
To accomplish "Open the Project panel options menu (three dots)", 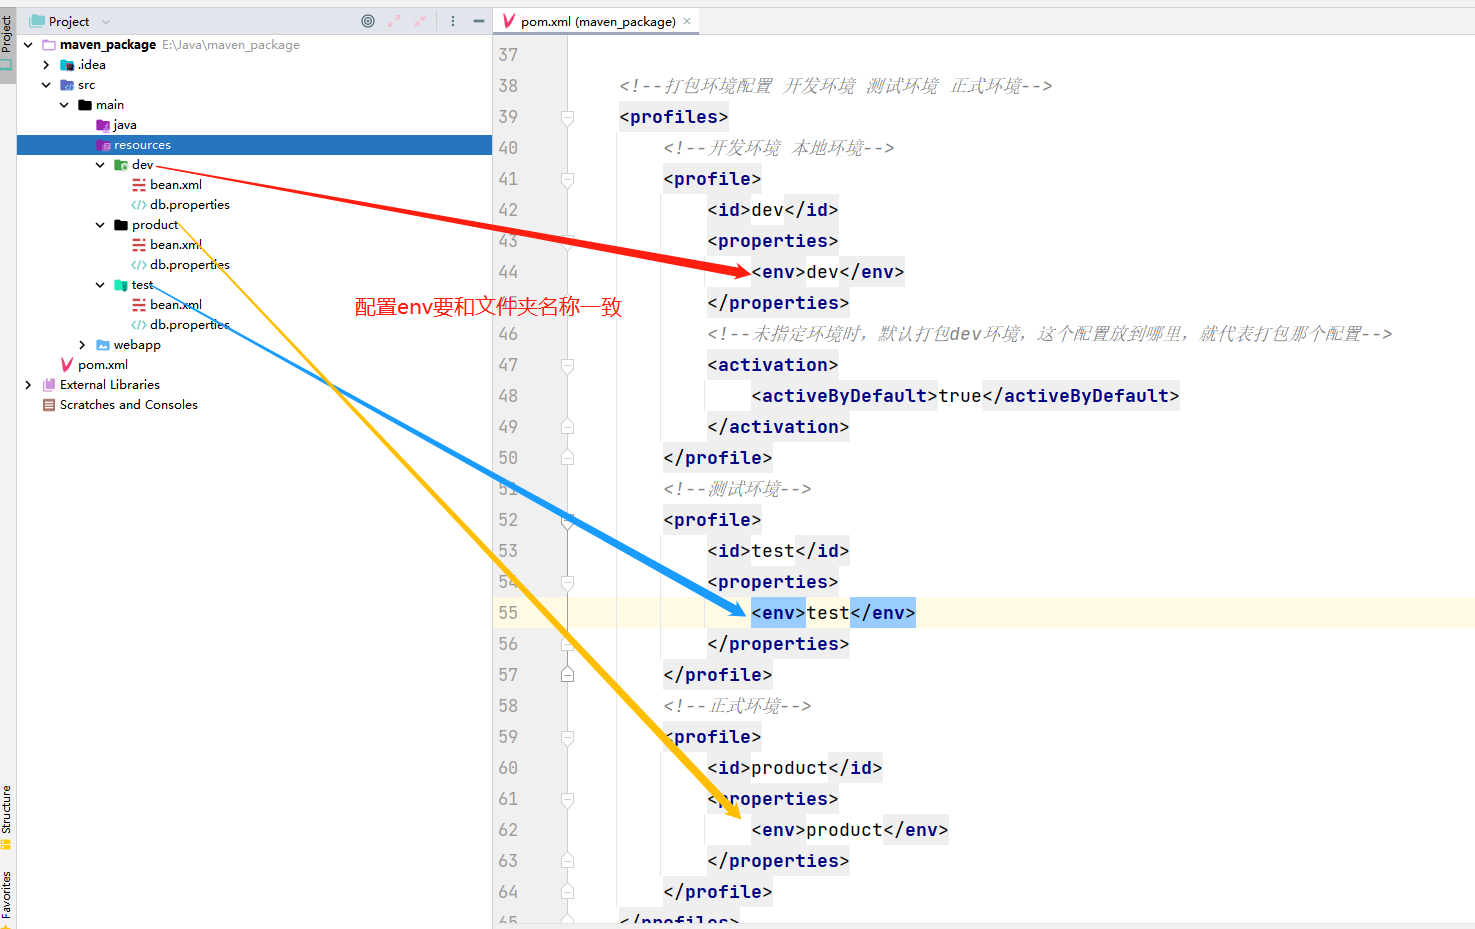I will pos(453,21).
